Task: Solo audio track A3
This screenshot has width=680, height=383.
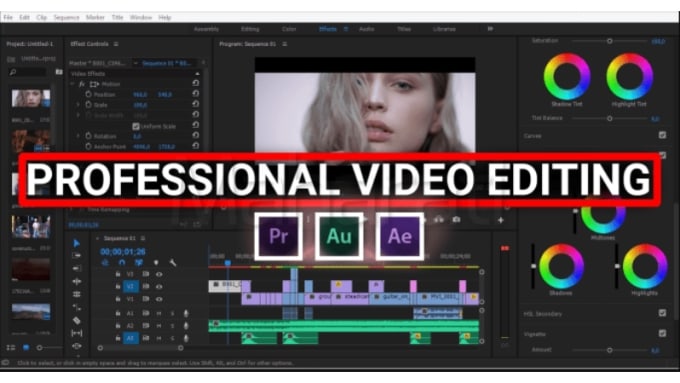Action: [172, 338]
